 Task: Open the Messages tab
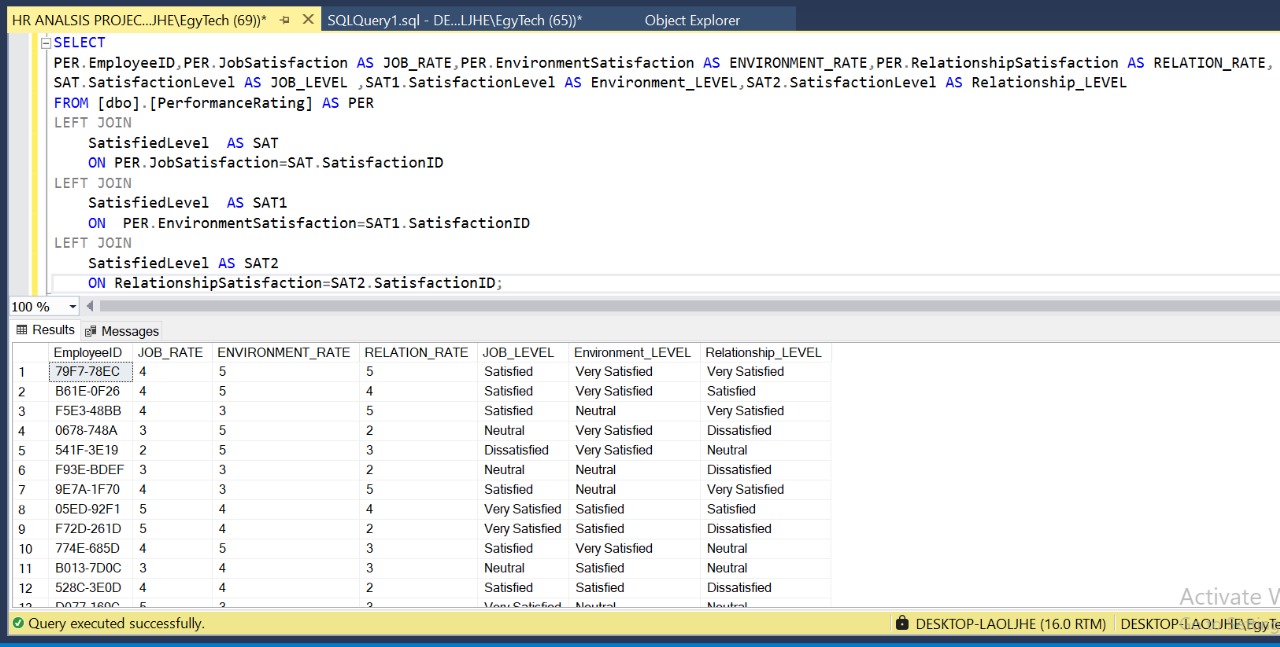click(122, 331)
